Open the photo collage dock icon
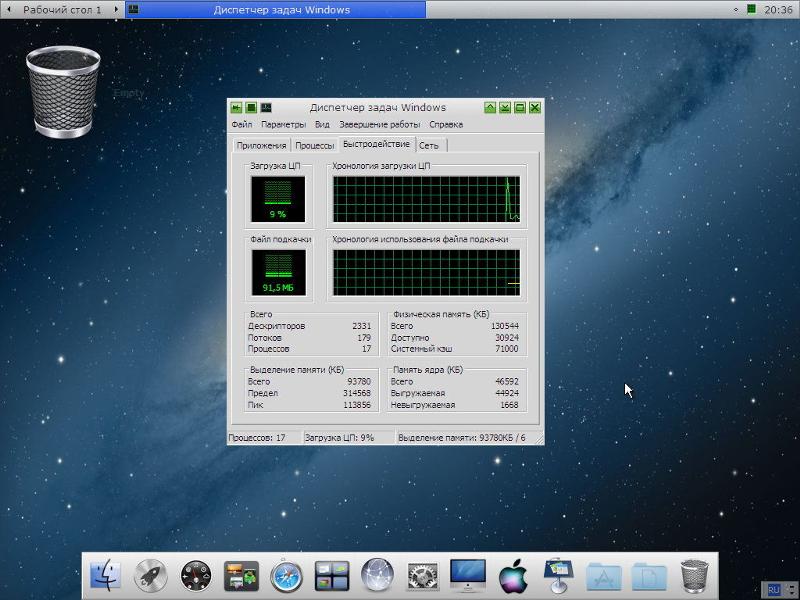The image size is (800, 600). point(241,576)
